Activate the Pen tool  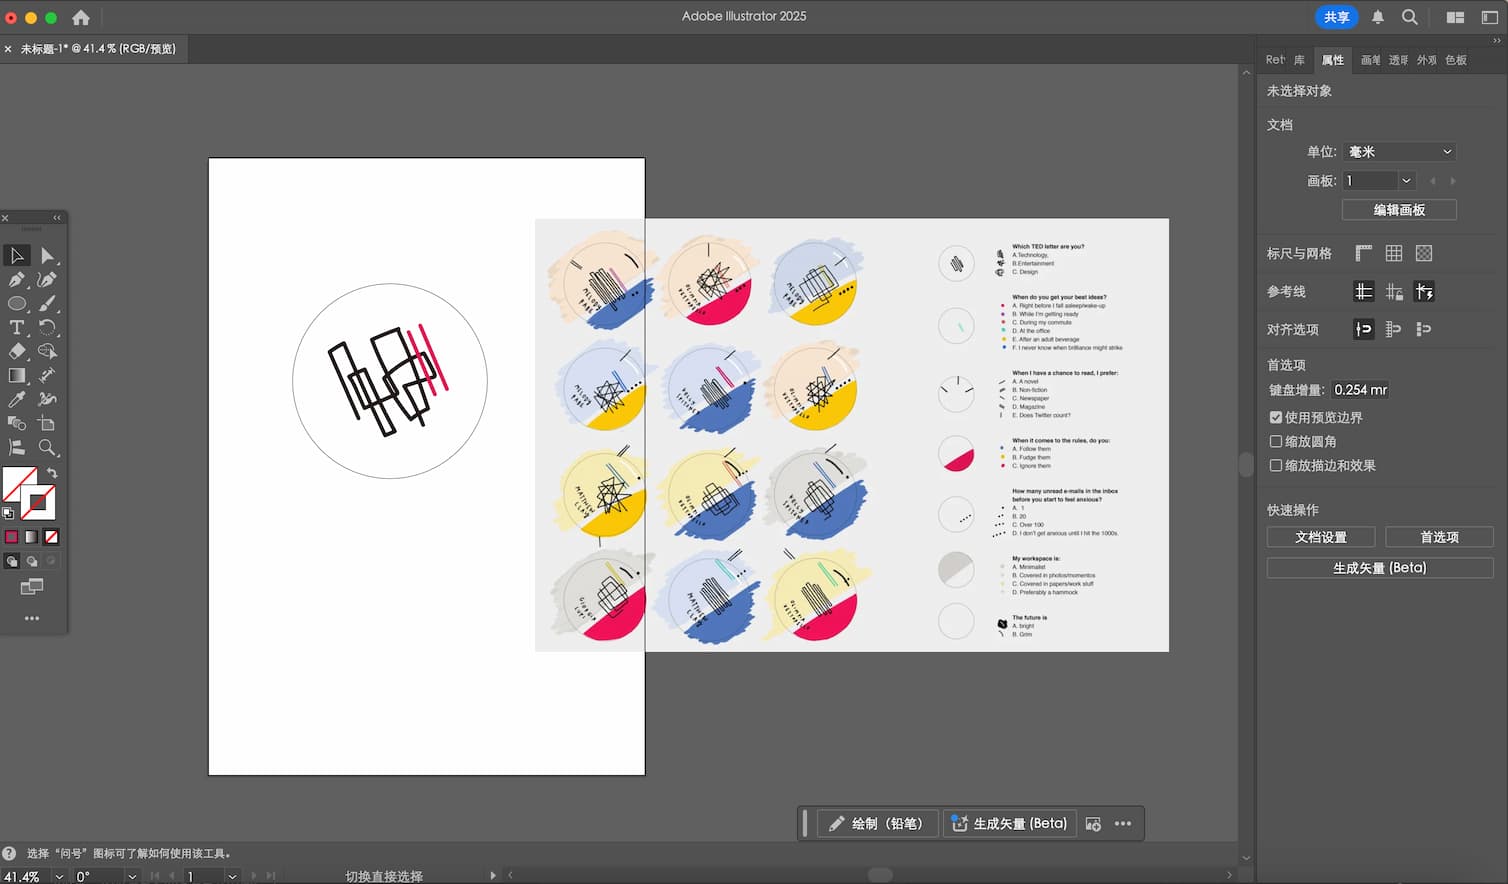[x=16, y=279]
